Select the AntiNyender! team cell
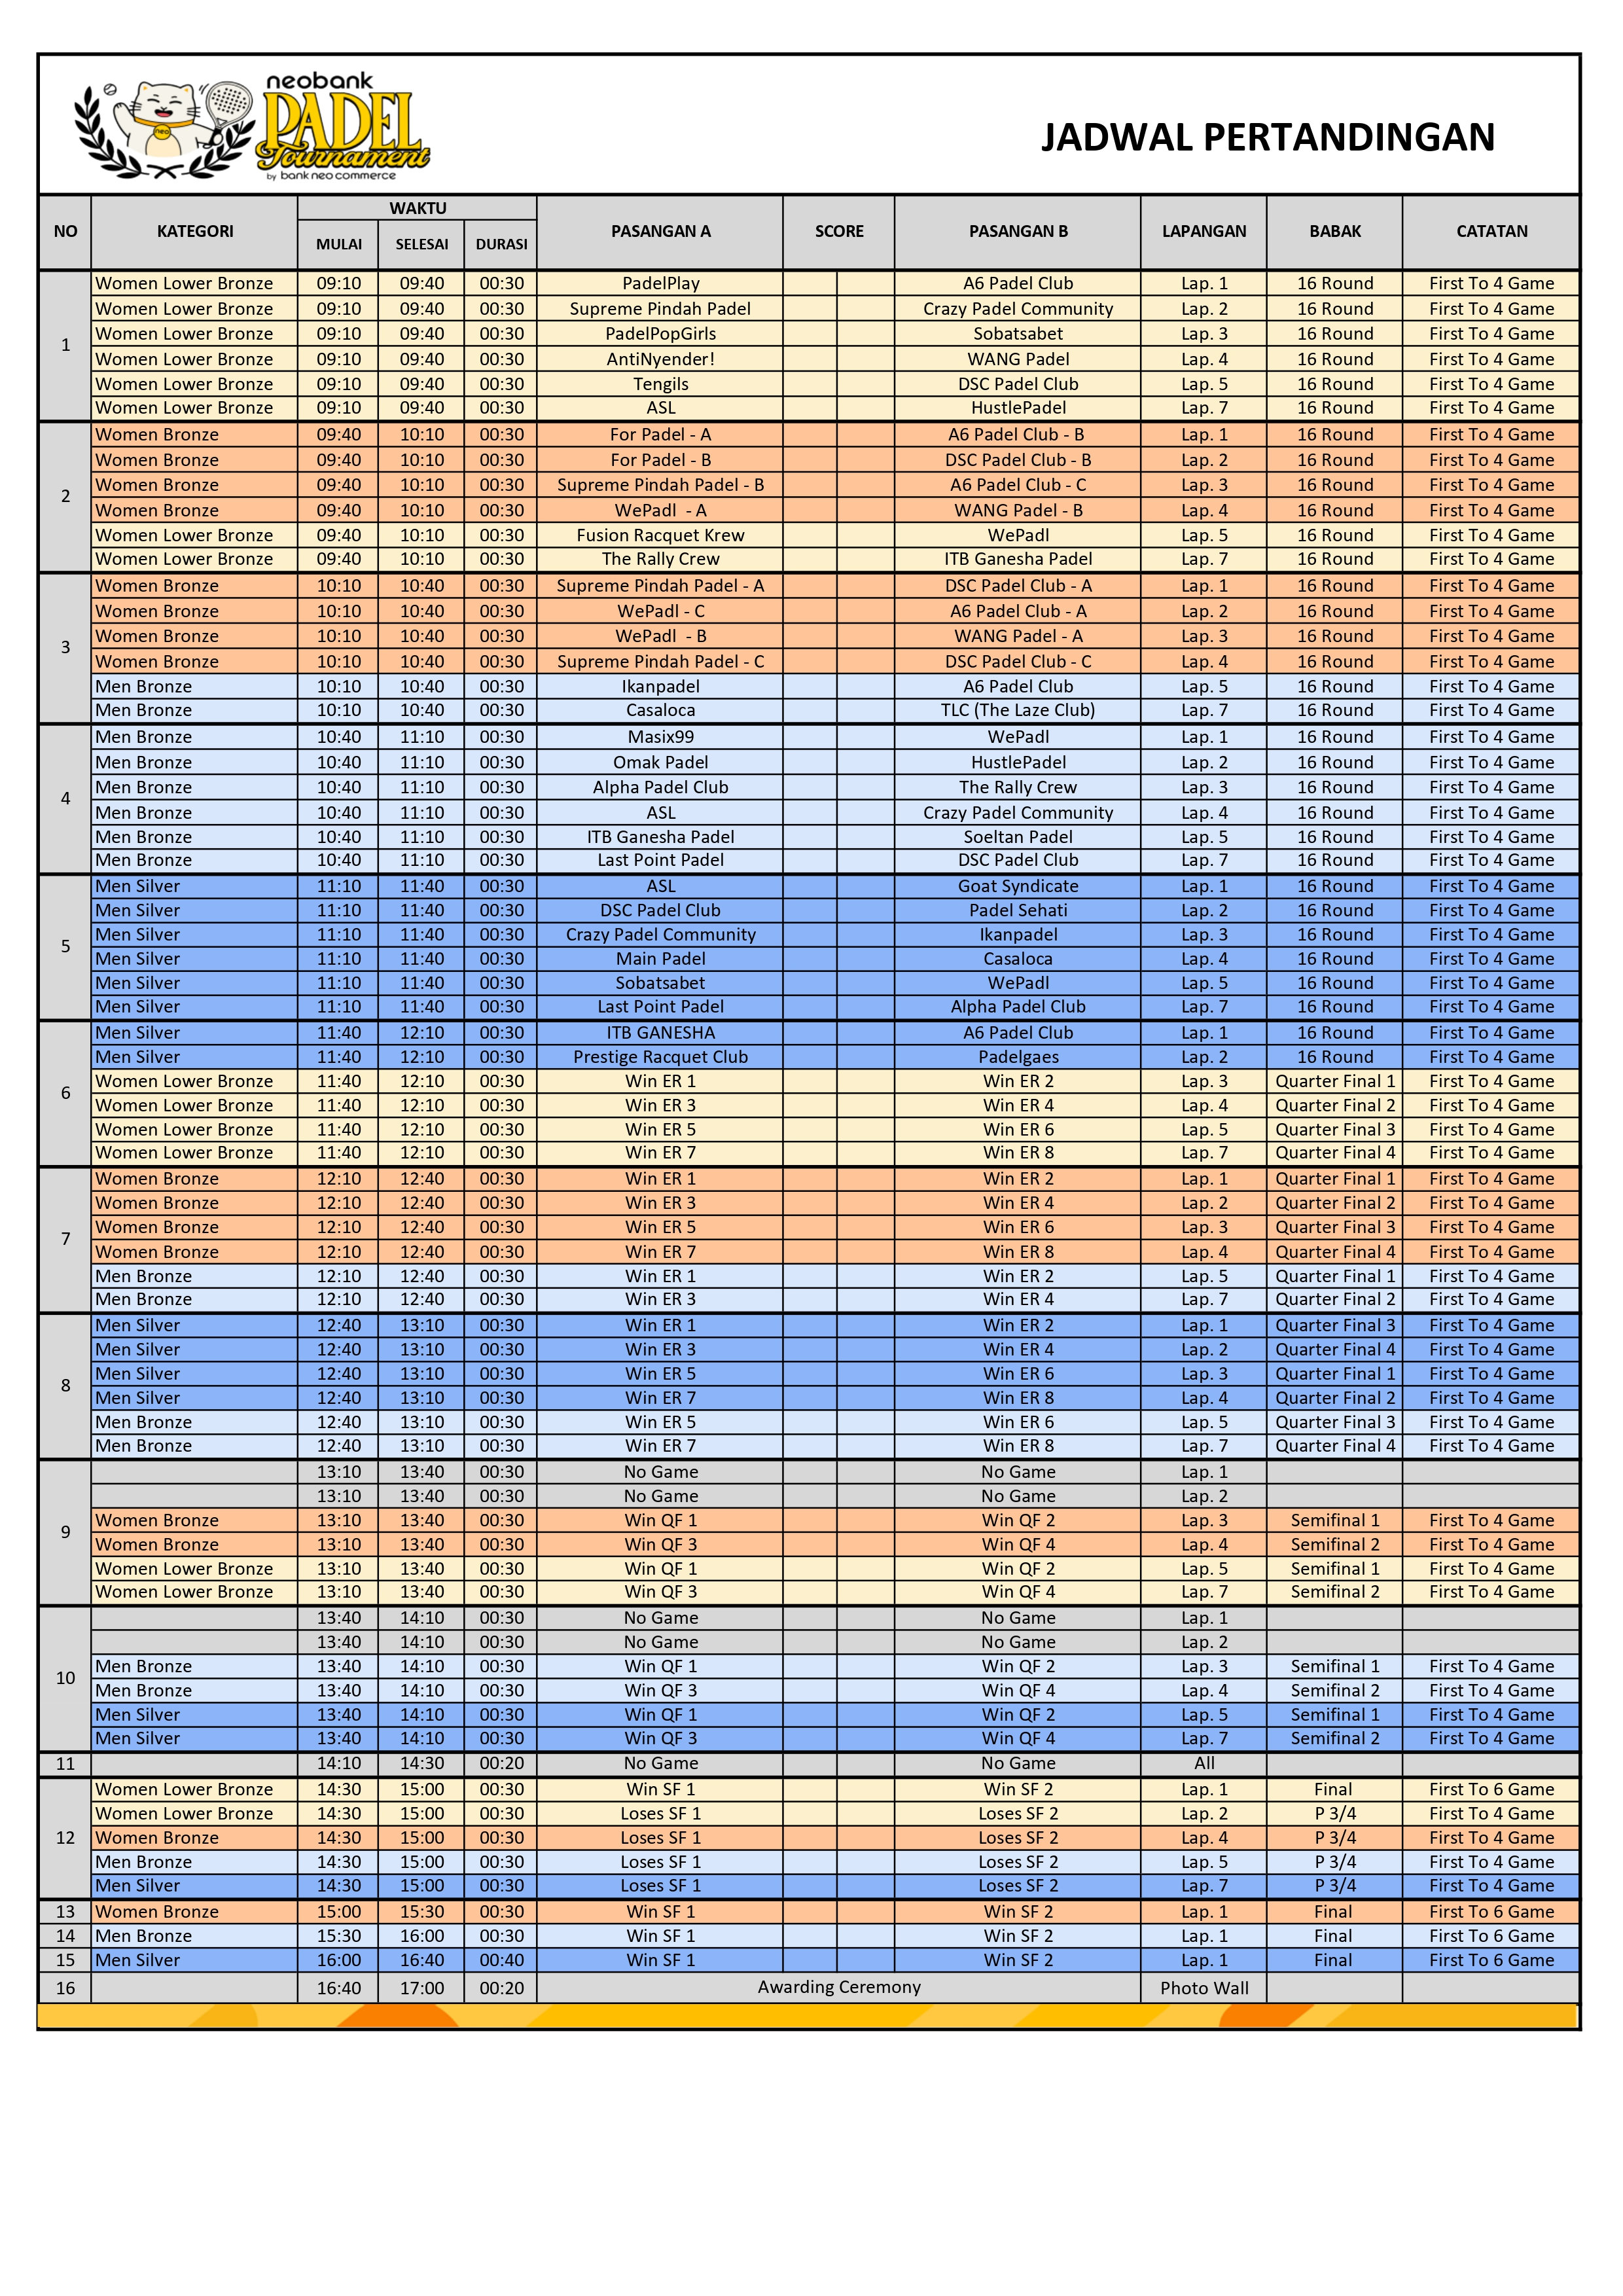 [660, 359]
